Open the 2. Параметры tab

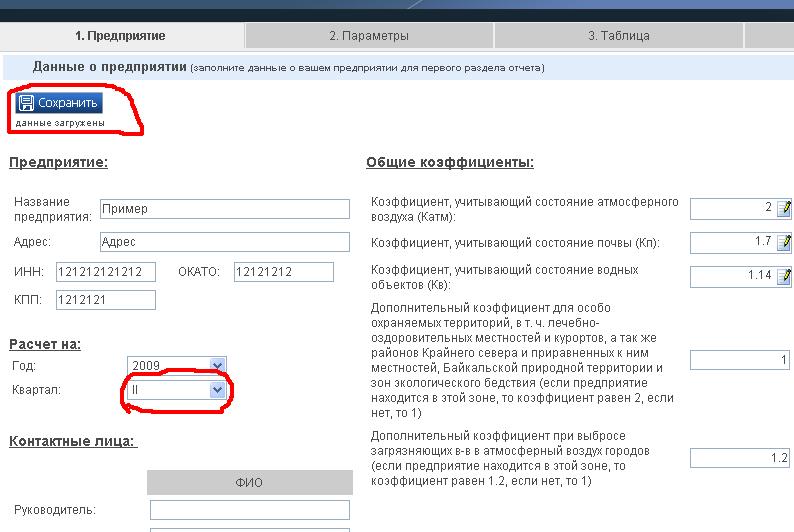coord(369,36)
